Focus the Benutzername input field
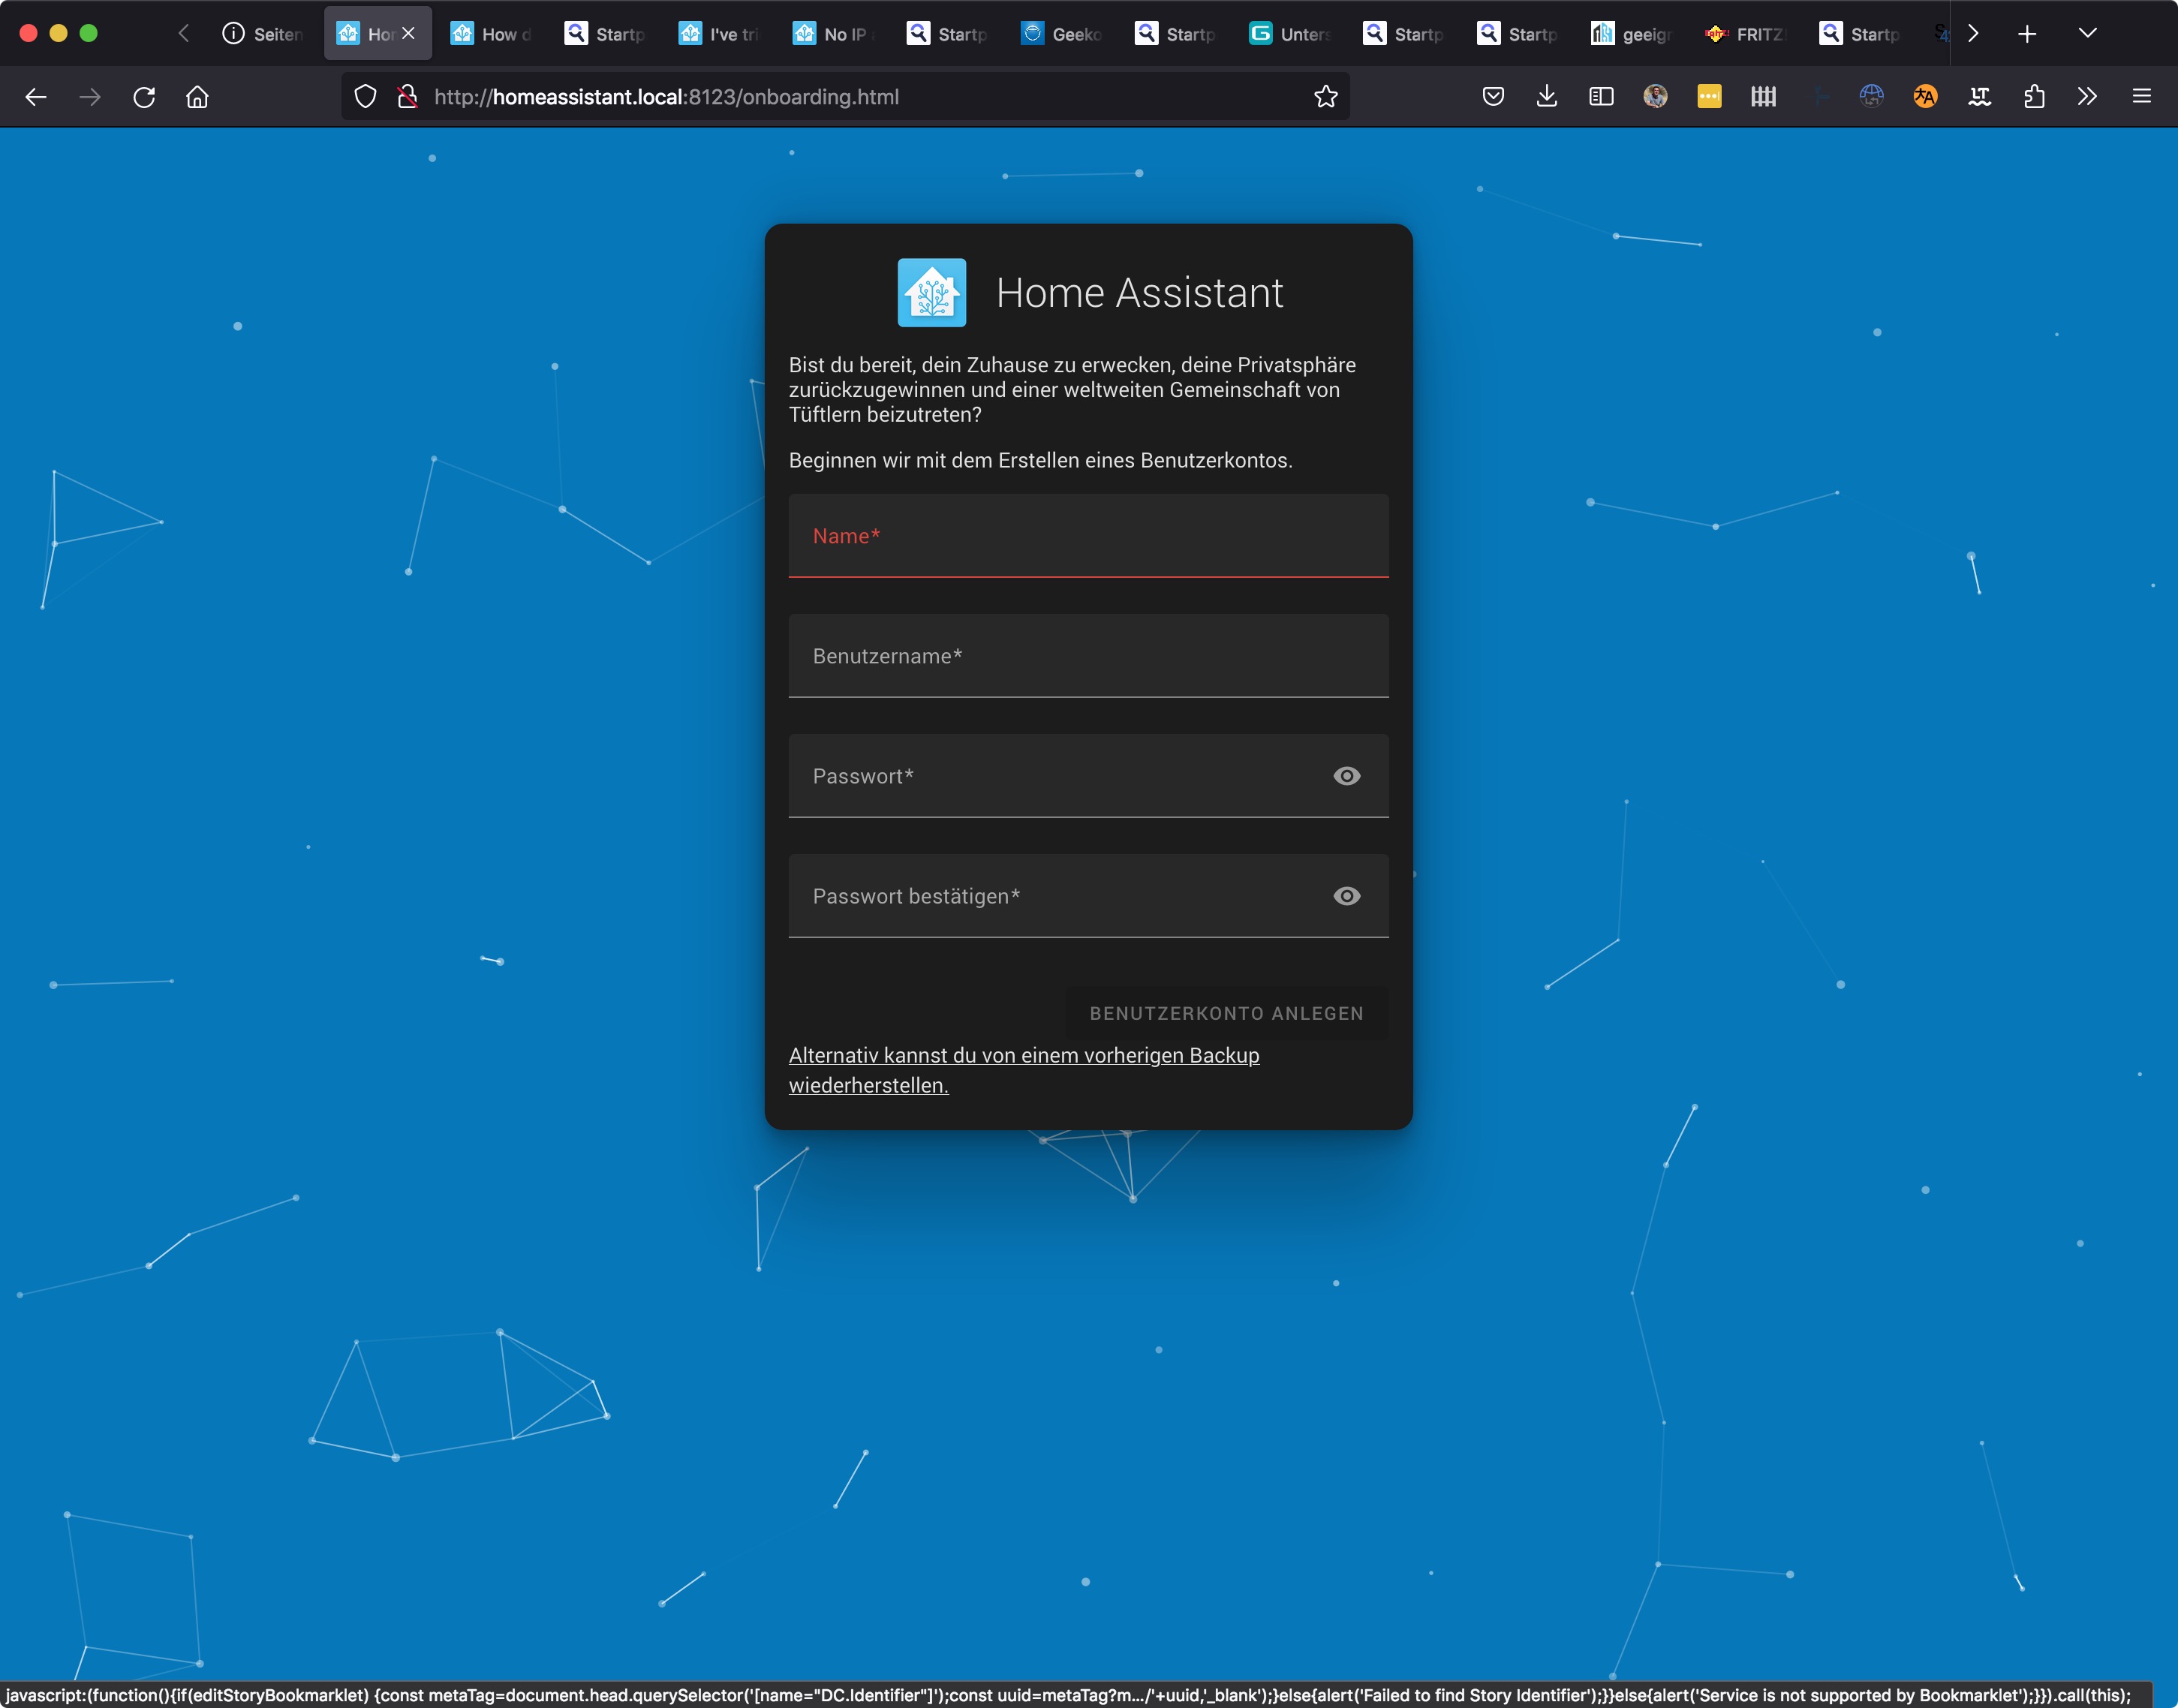The image size is (2178, 1708). pyautogui.click(x=1088, y=656)
